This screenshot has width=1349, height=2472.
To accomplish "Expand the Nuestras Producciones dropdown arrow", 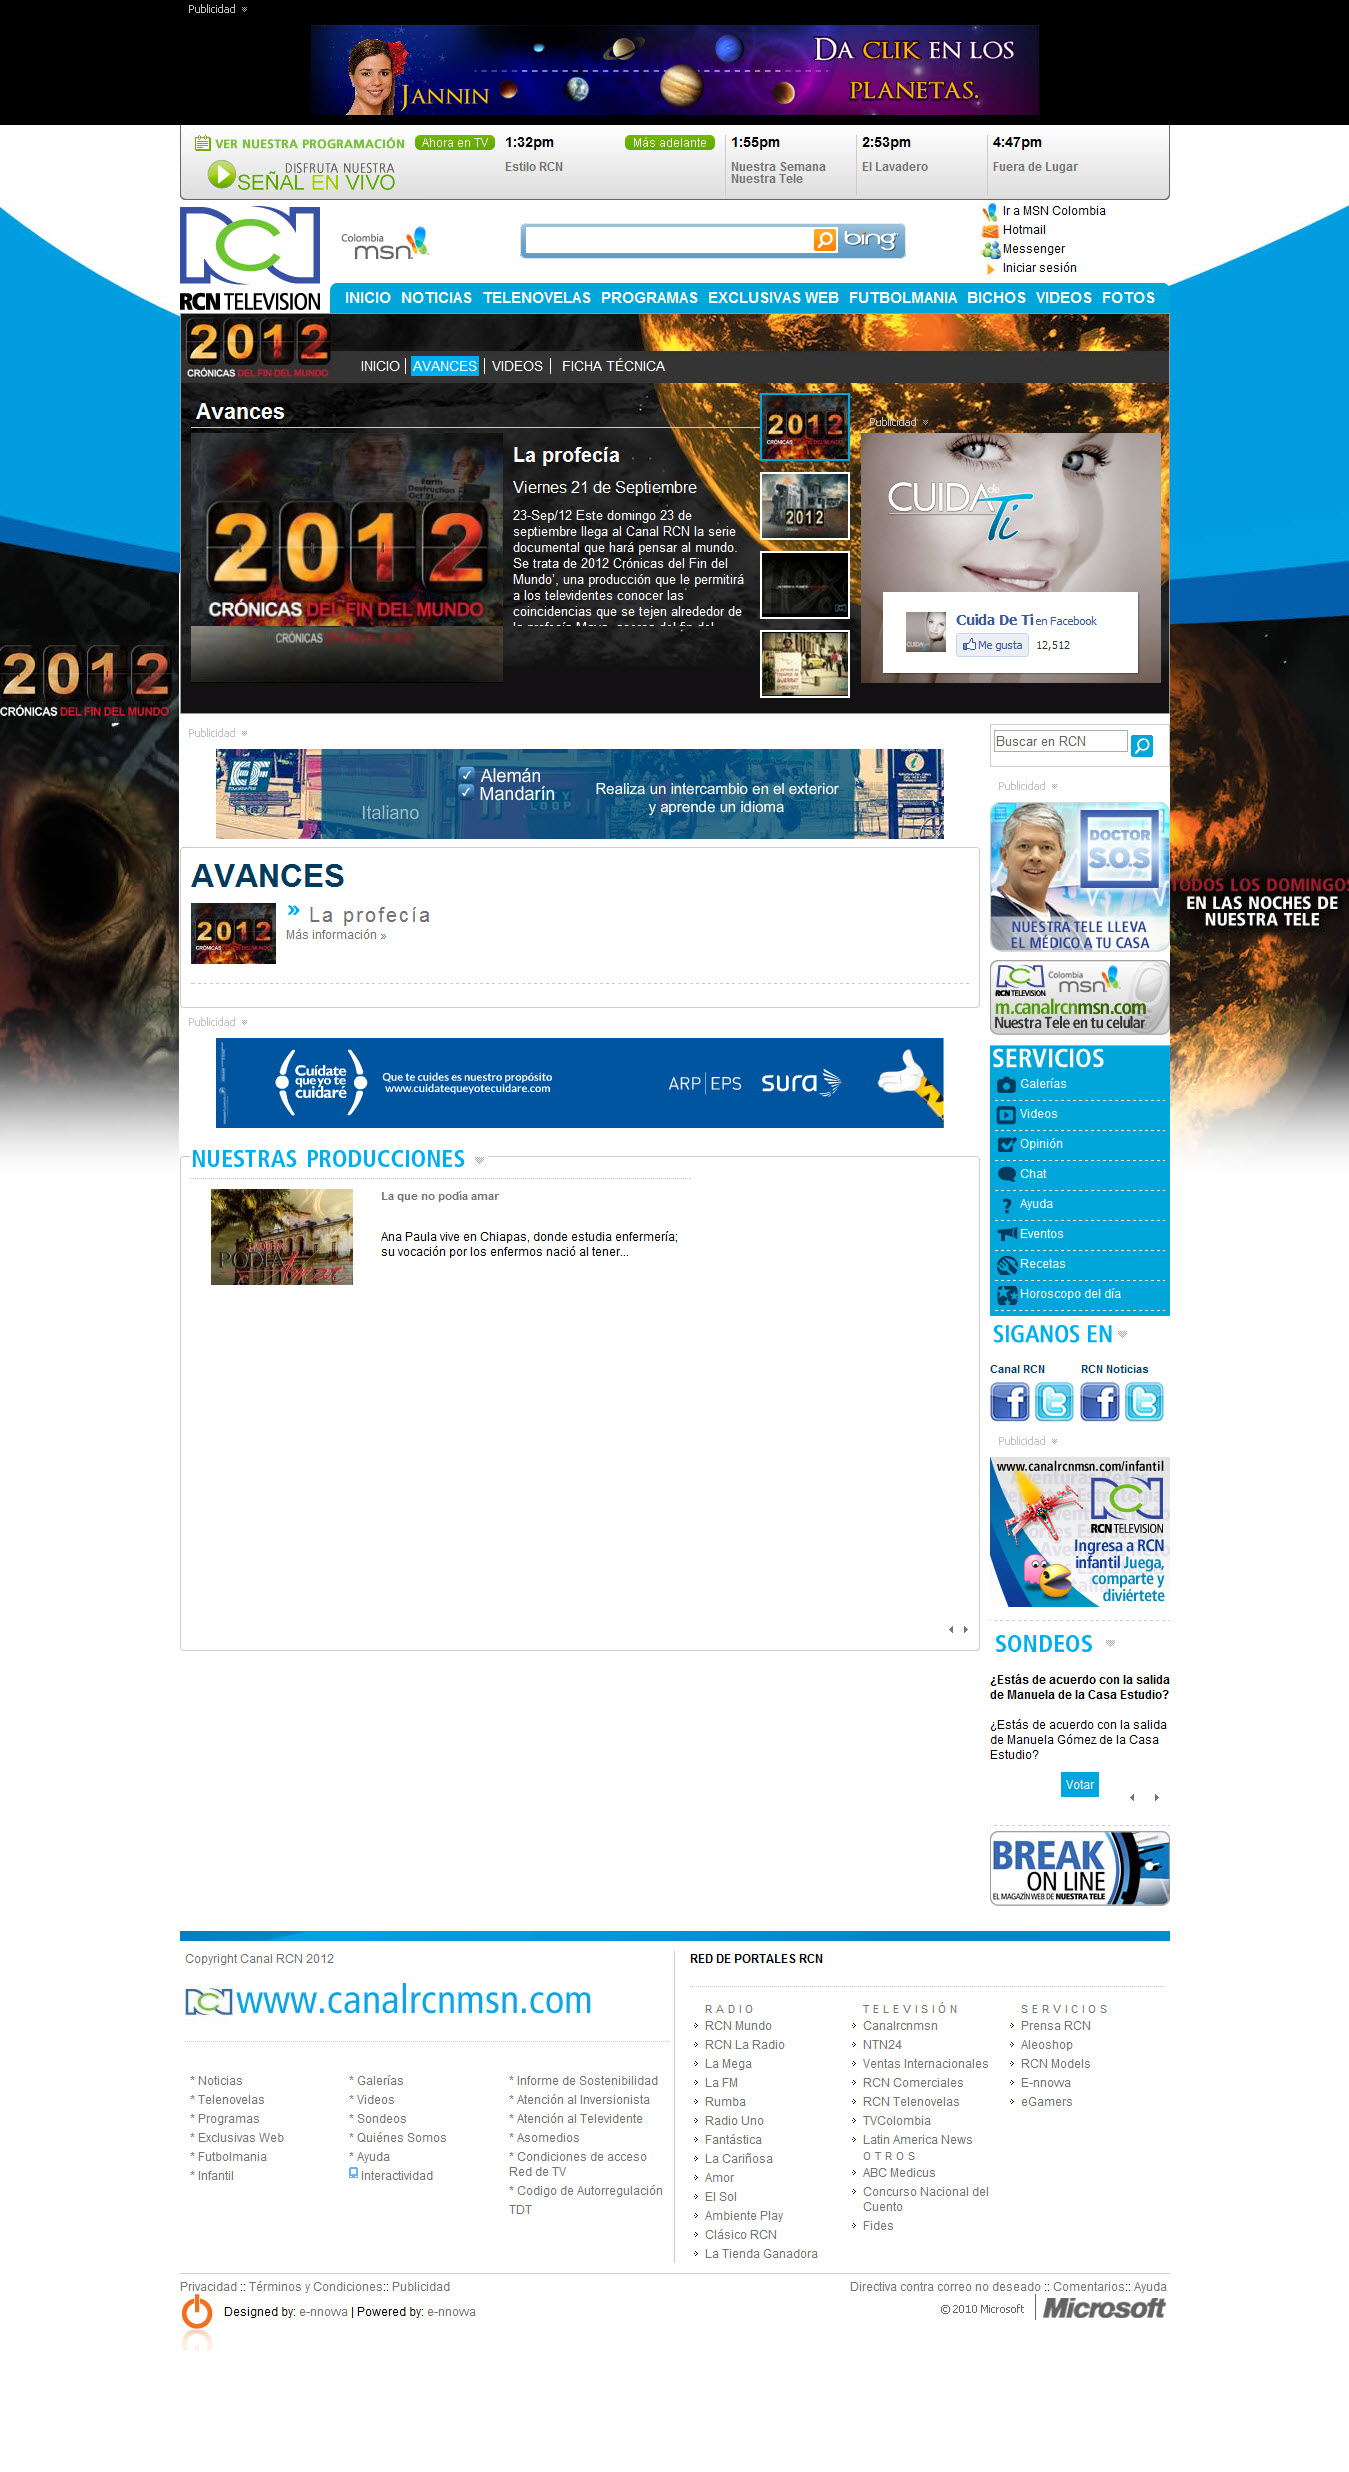I will (479, 1161).
